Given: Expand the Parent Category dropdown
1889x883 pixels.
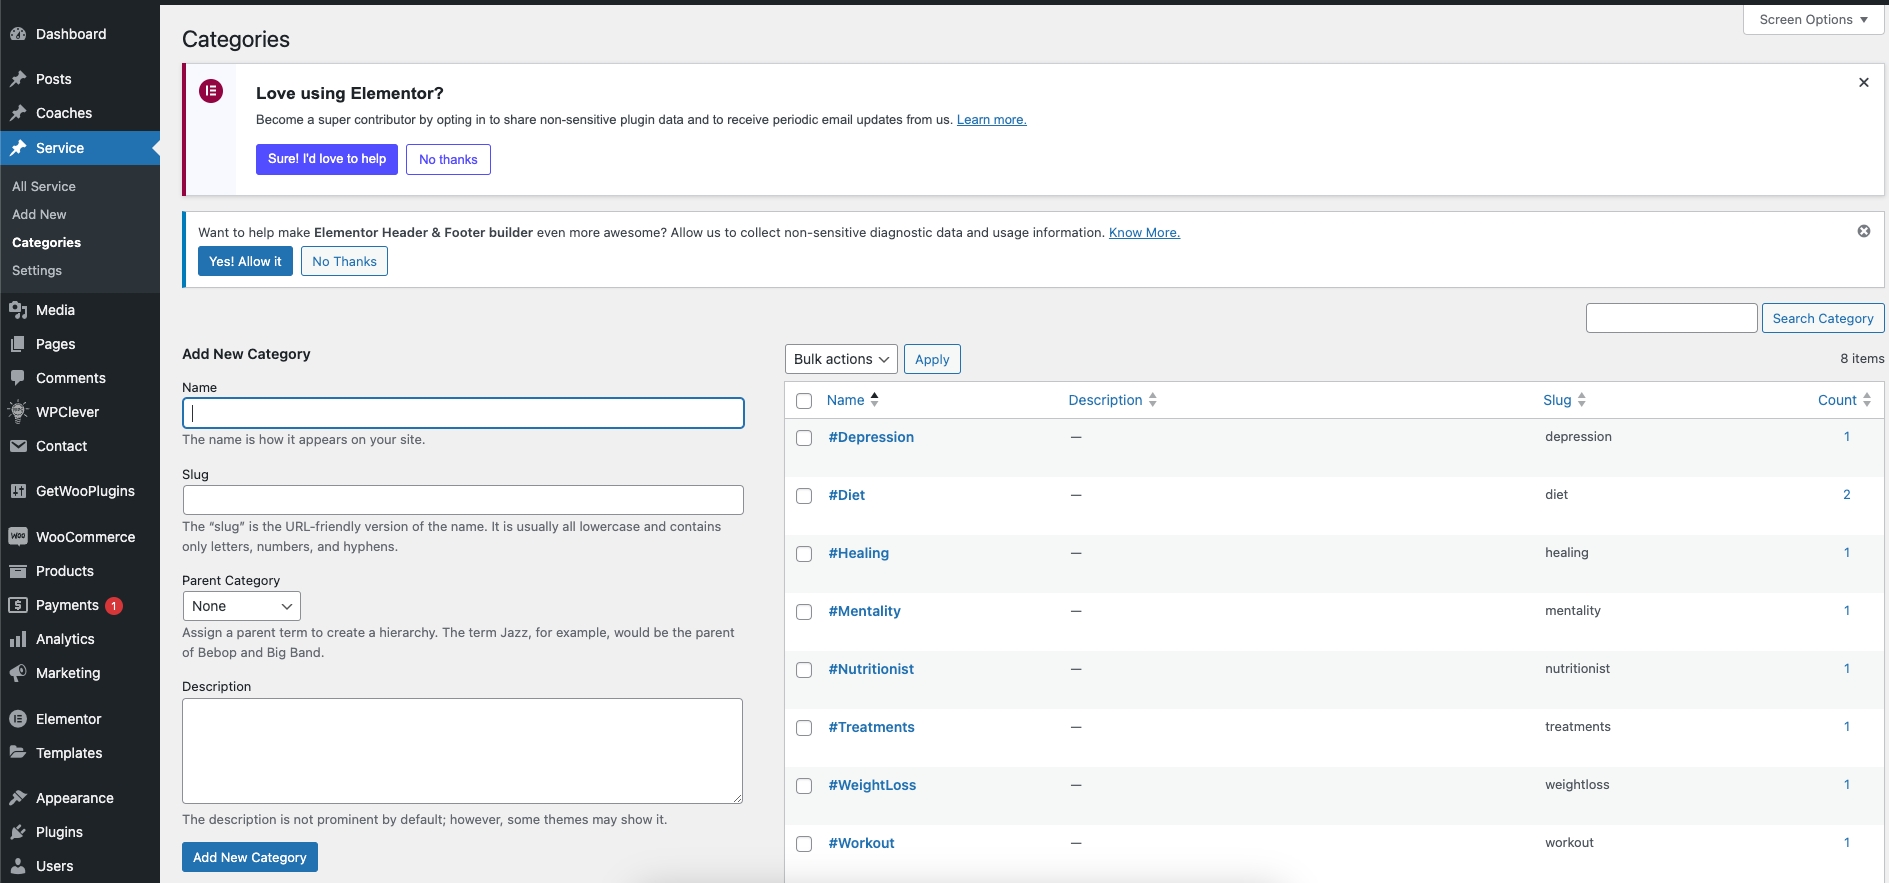Looking at the screenshot, I should [241, 606].
